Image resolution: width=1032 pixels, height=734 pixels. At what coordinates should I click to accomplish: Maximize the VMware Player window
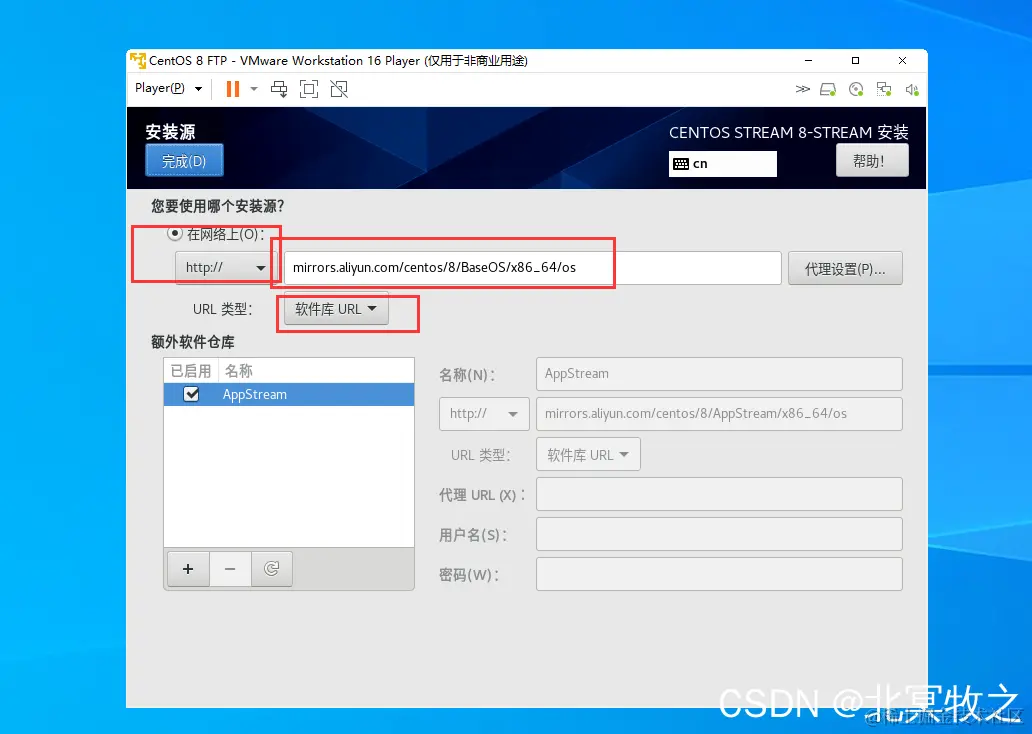point(856,61)
